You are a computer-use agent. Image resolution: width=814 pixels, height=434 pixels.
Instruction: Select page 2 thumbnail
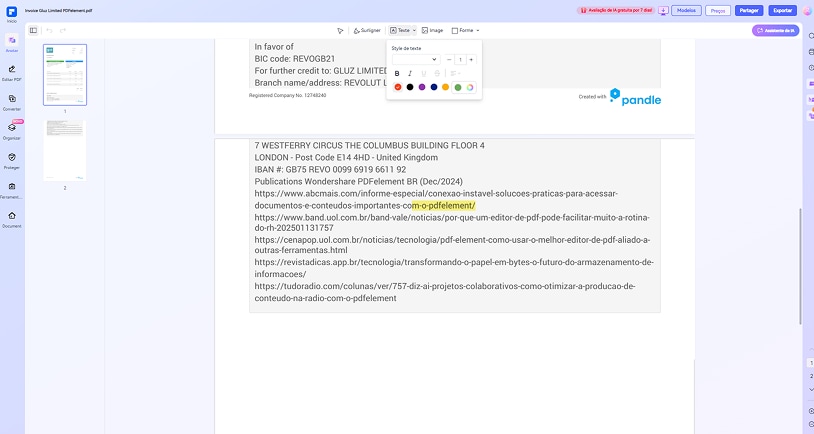click(x=65, y=151)
